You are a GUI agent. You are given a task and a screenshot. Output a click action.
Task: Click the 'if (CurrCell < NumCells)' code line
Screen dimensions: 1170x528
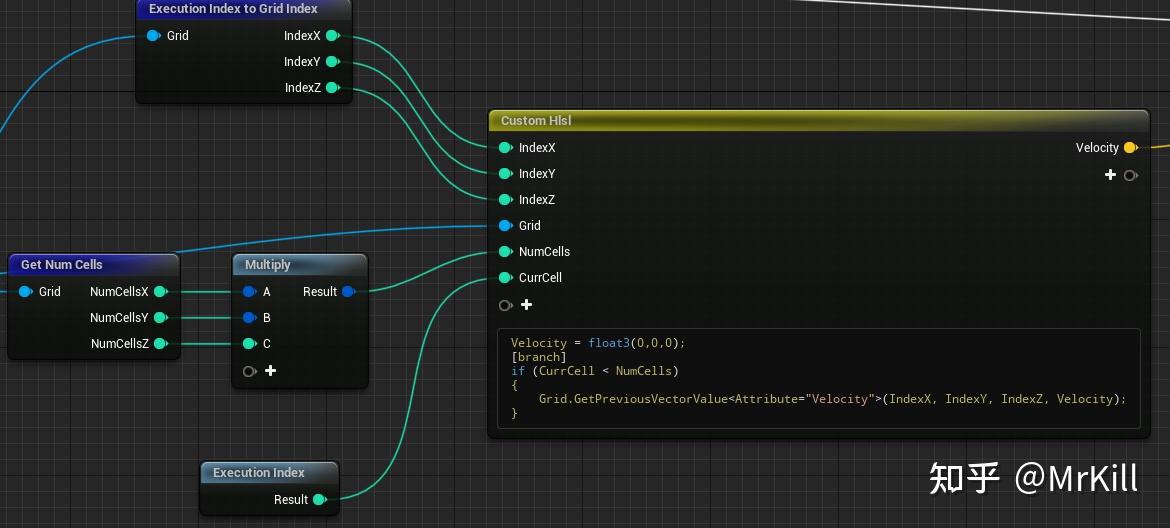pos(595,371)
